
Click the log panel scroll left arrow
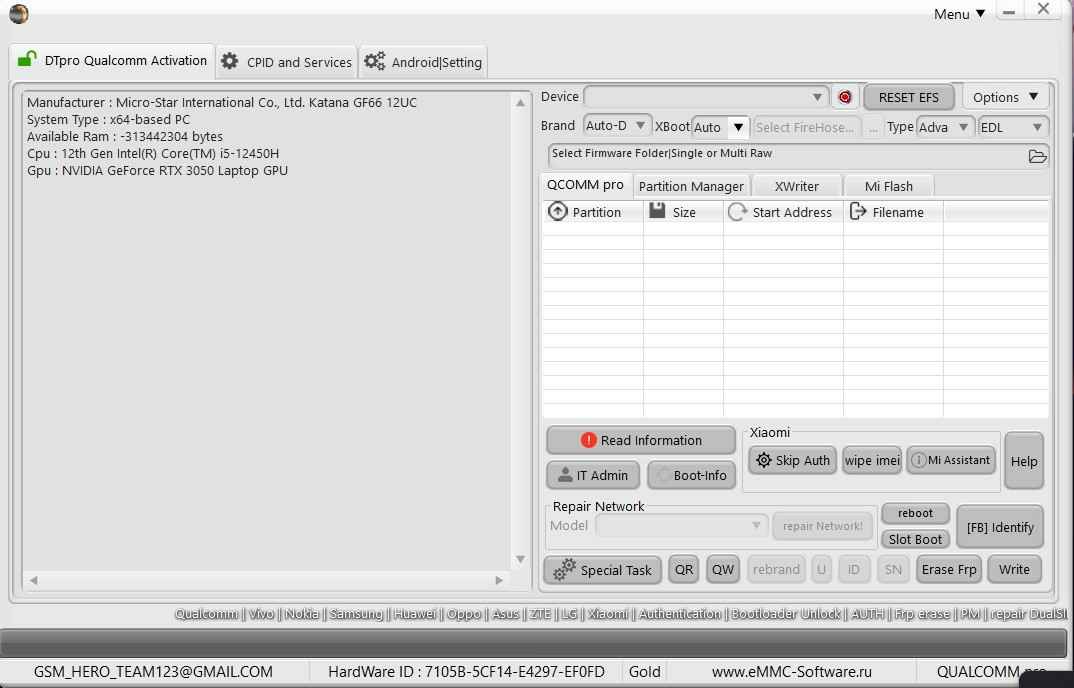point(33,580)
